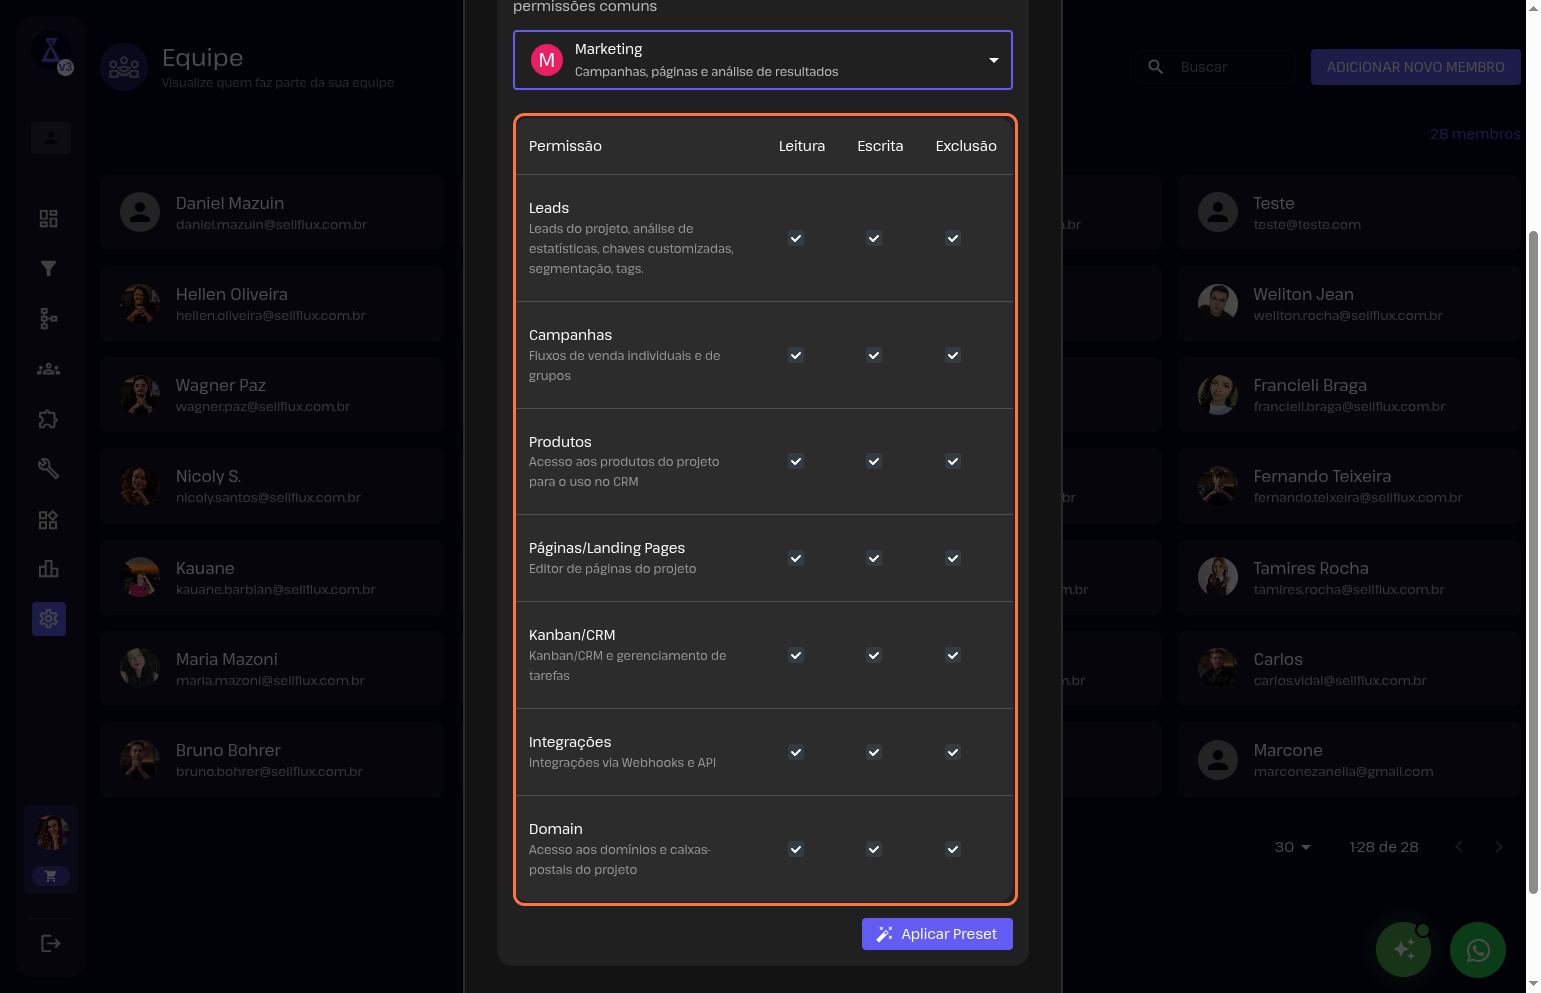Screen dimensions: 1541x993
Task: Open the WhatsApp chat button
Action: (x=1477, y=950)
